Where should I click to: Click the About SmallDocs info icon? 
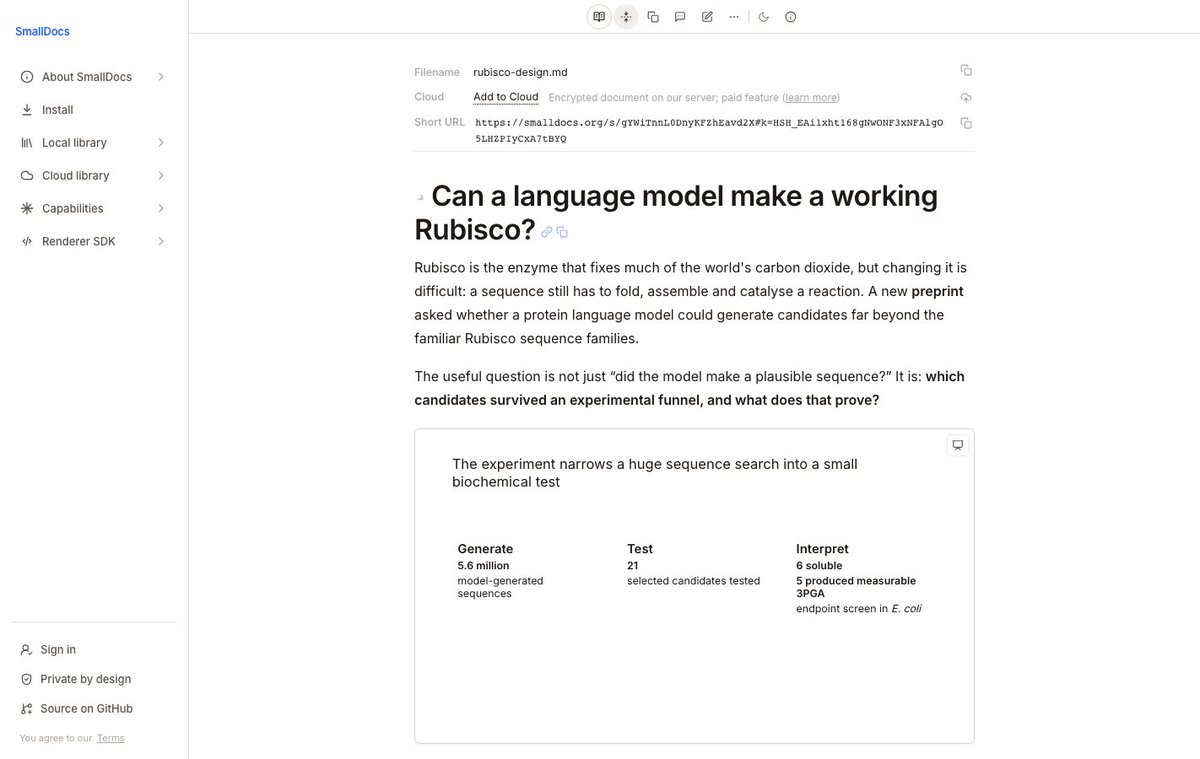pyautogui.click(x=27, y=77)
